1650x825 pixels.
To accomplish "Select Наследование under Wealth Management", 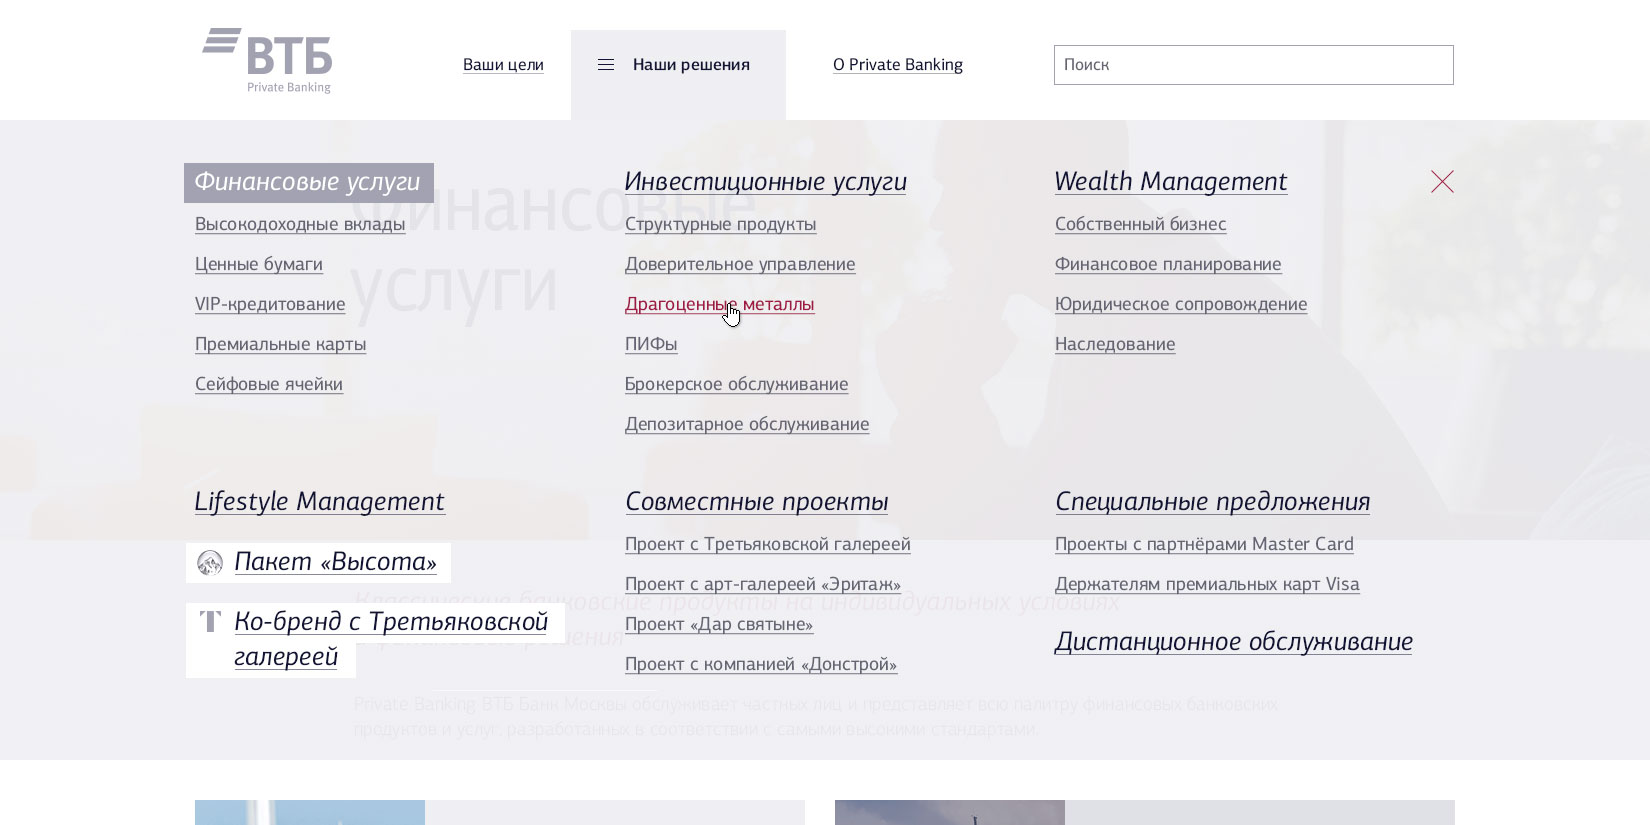I will click(1114, 344).
